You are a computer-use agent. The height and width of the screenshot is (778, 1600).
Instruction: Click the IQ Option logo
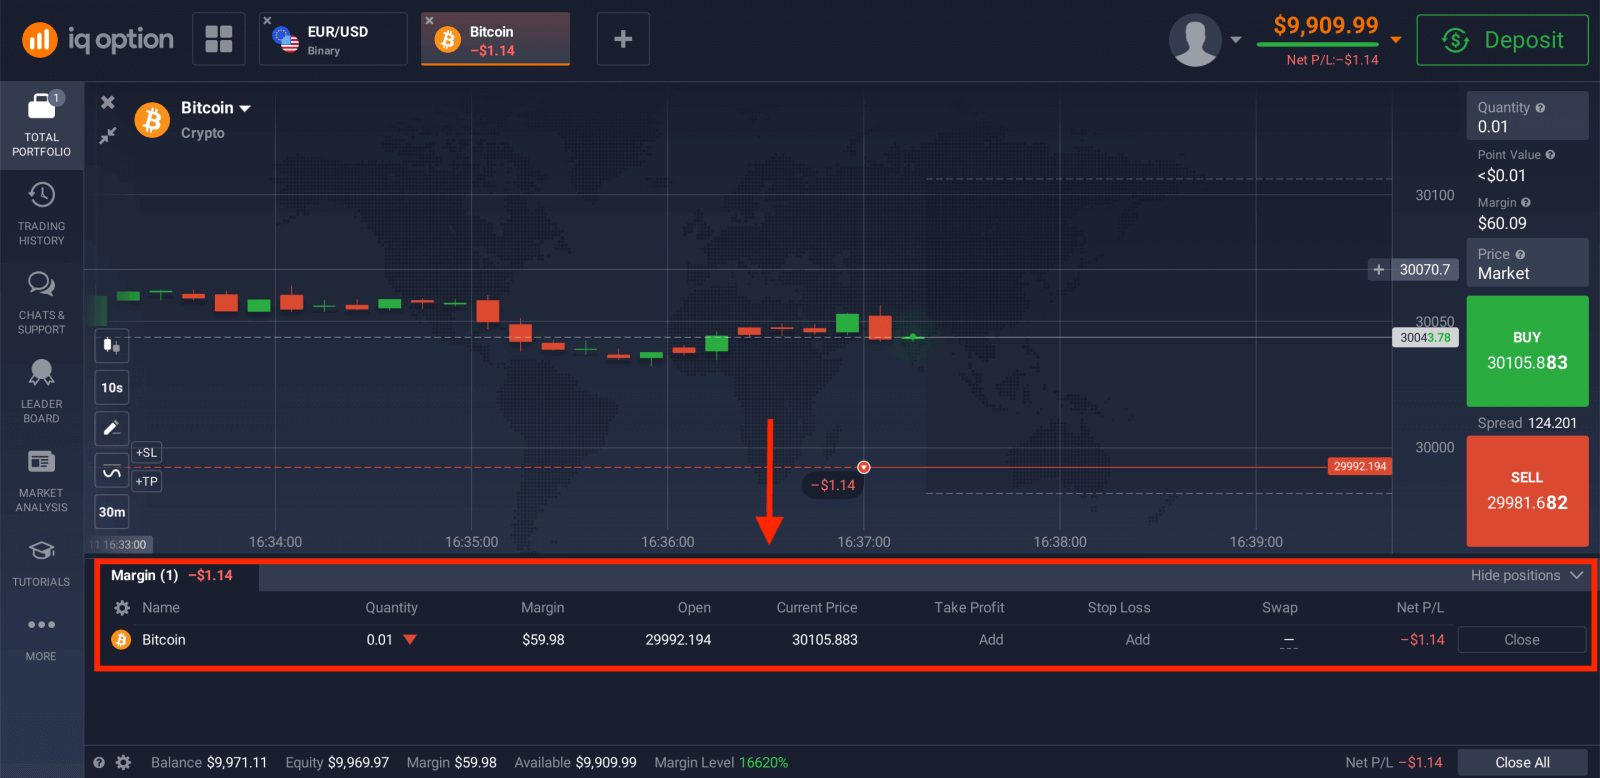pyautogui.click(x=98, y=40)
